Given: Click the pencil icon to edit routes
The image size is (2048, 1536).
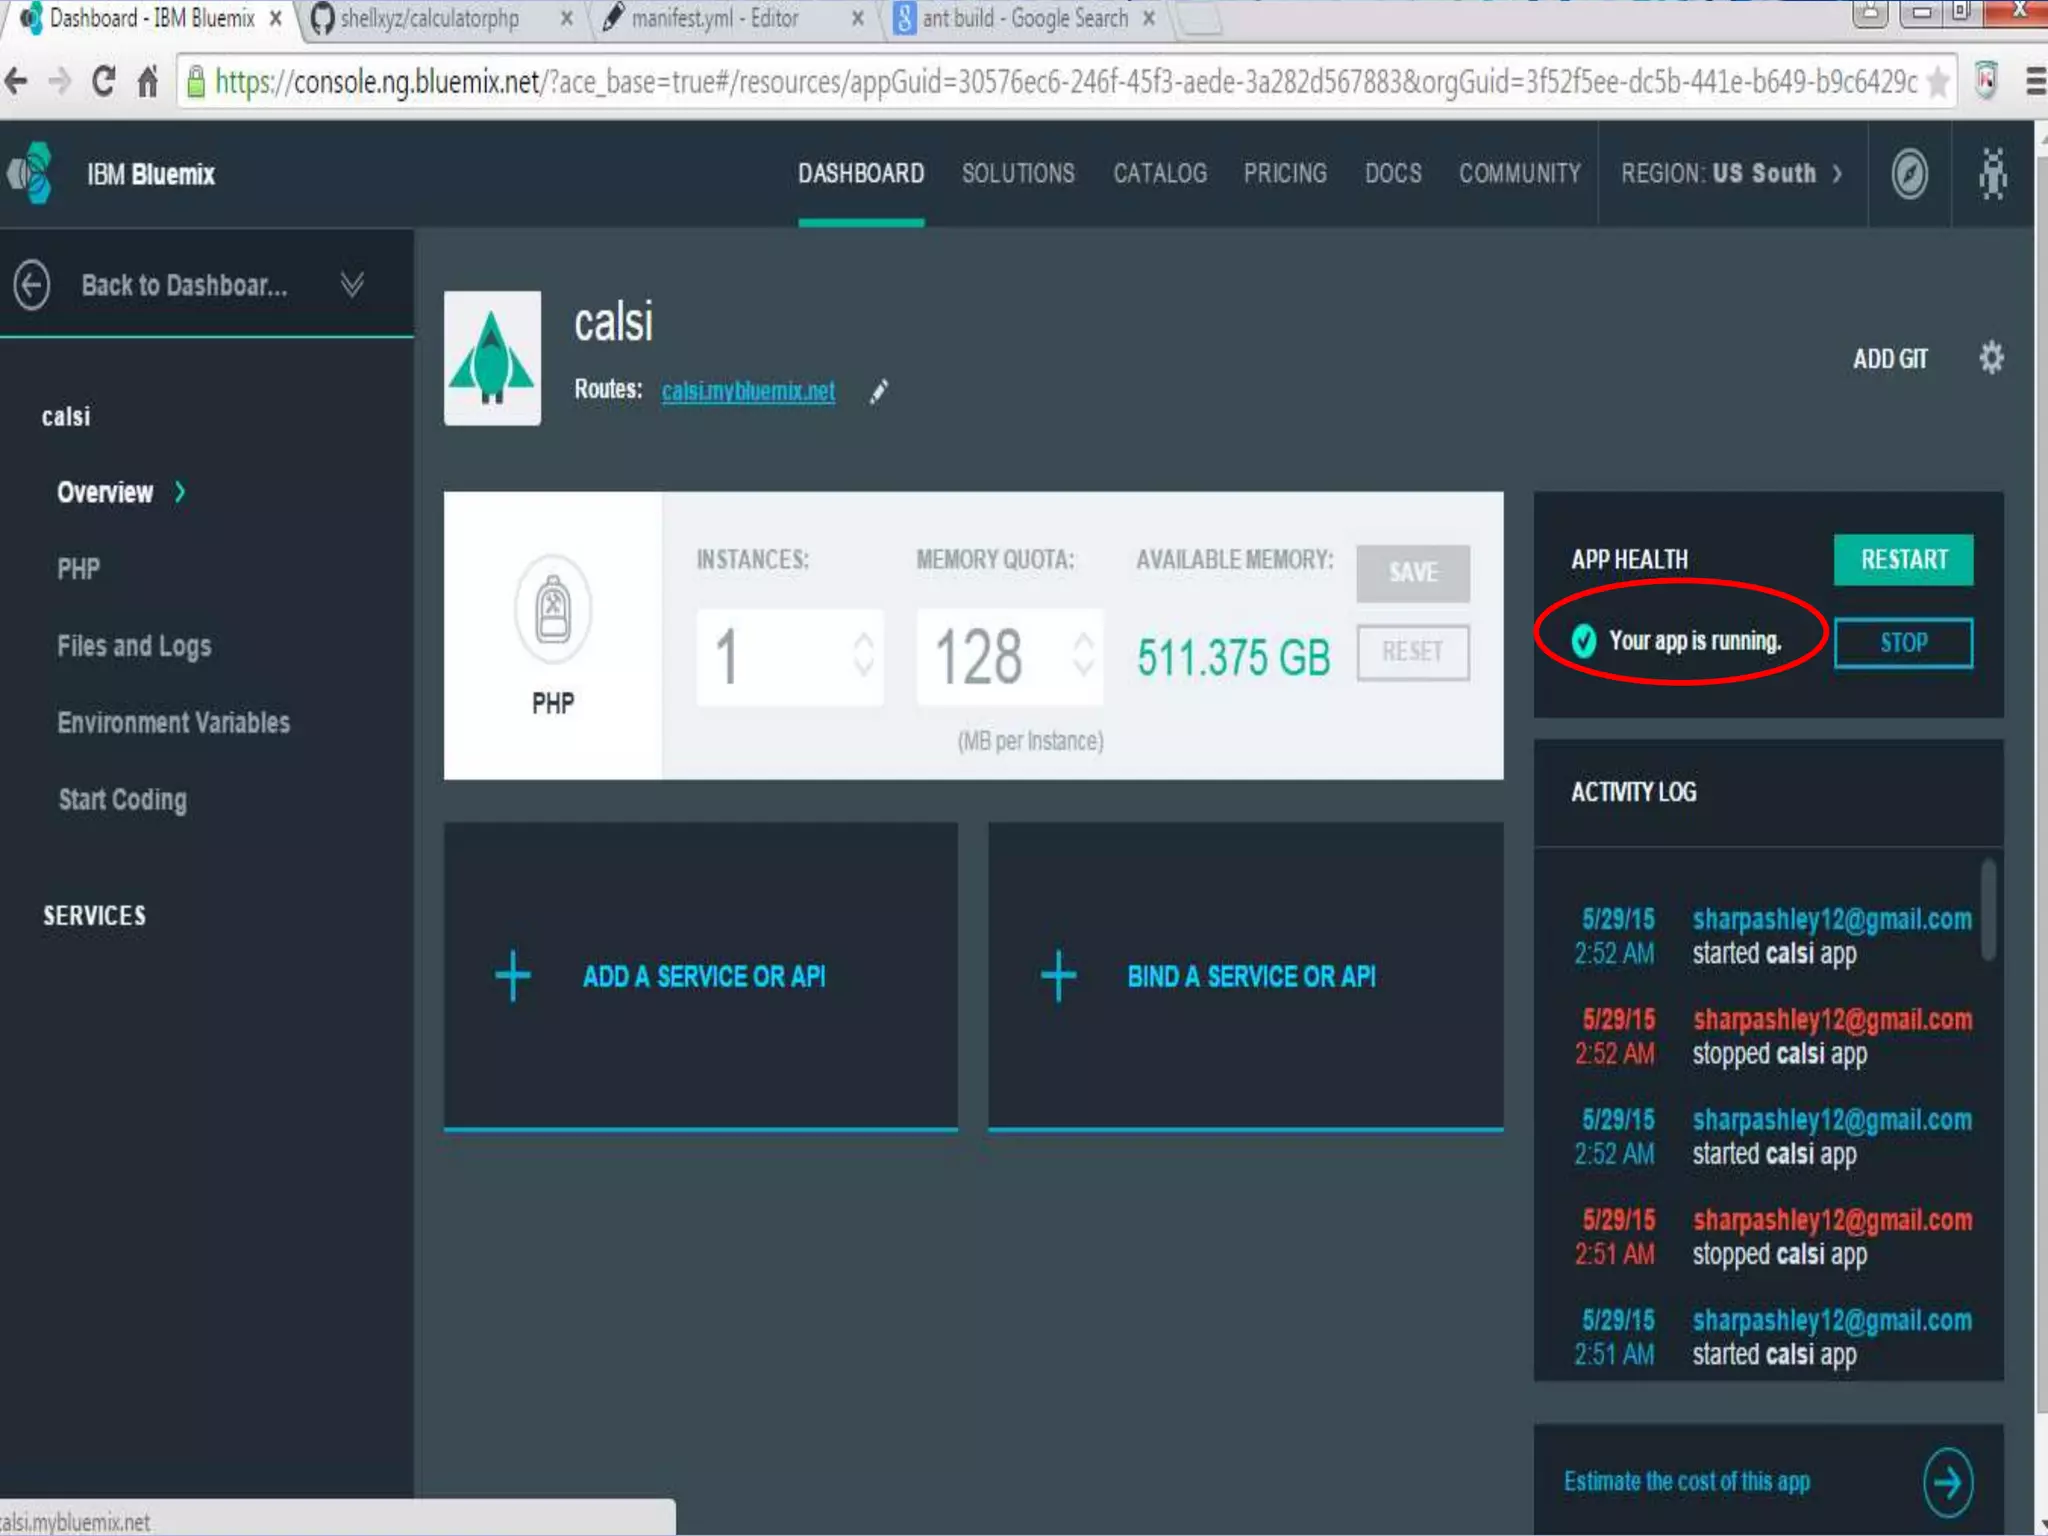Looking at the screenshot, I should (x=878, y=392).
